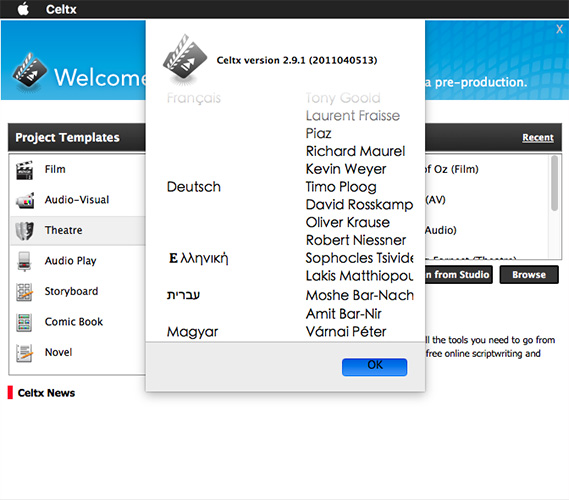Viewport: 569px width, 500px height.
Task: Click the name 'David Rosskamp' in credits
Action: (x=359, y=205)
